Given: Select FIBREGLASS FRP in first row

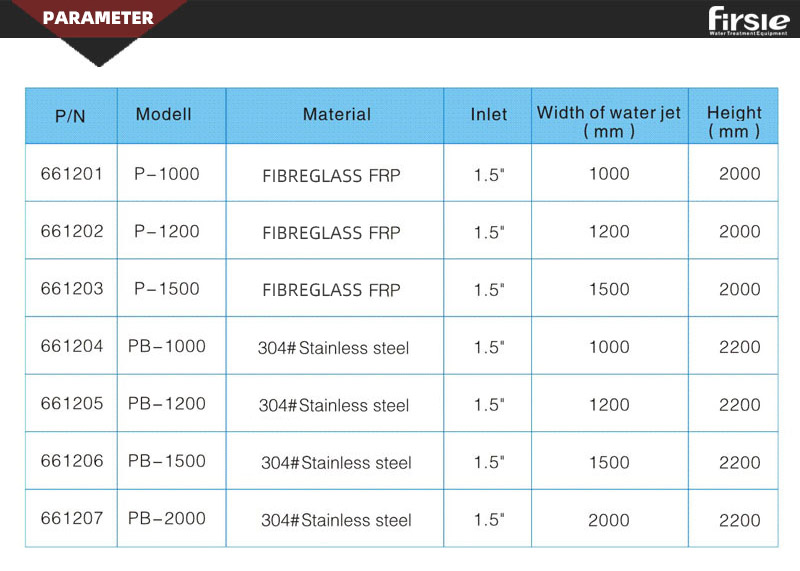Looking at the screenshot, I should [x=332, y=176].
